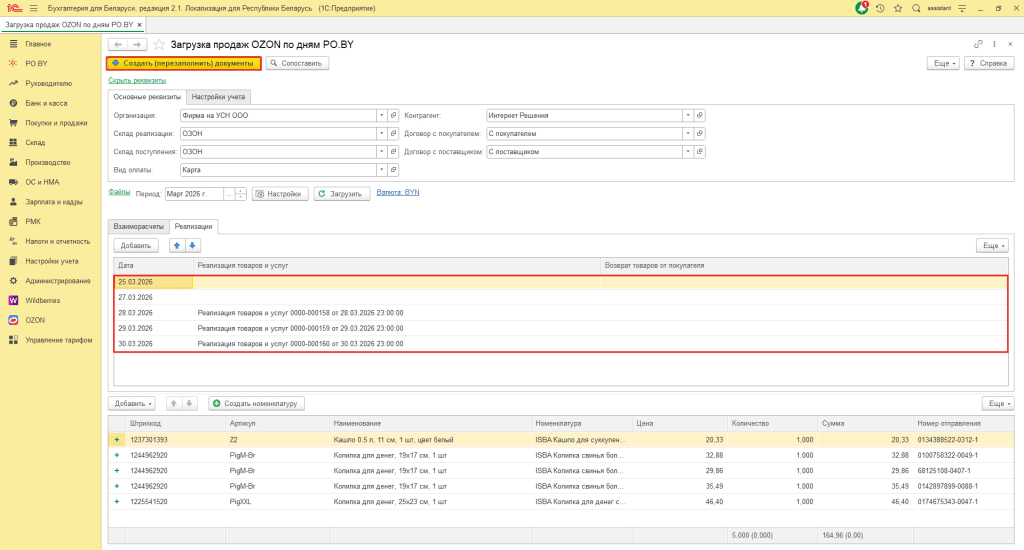Open the Файлы link
1024x550 pixels.
119,192
